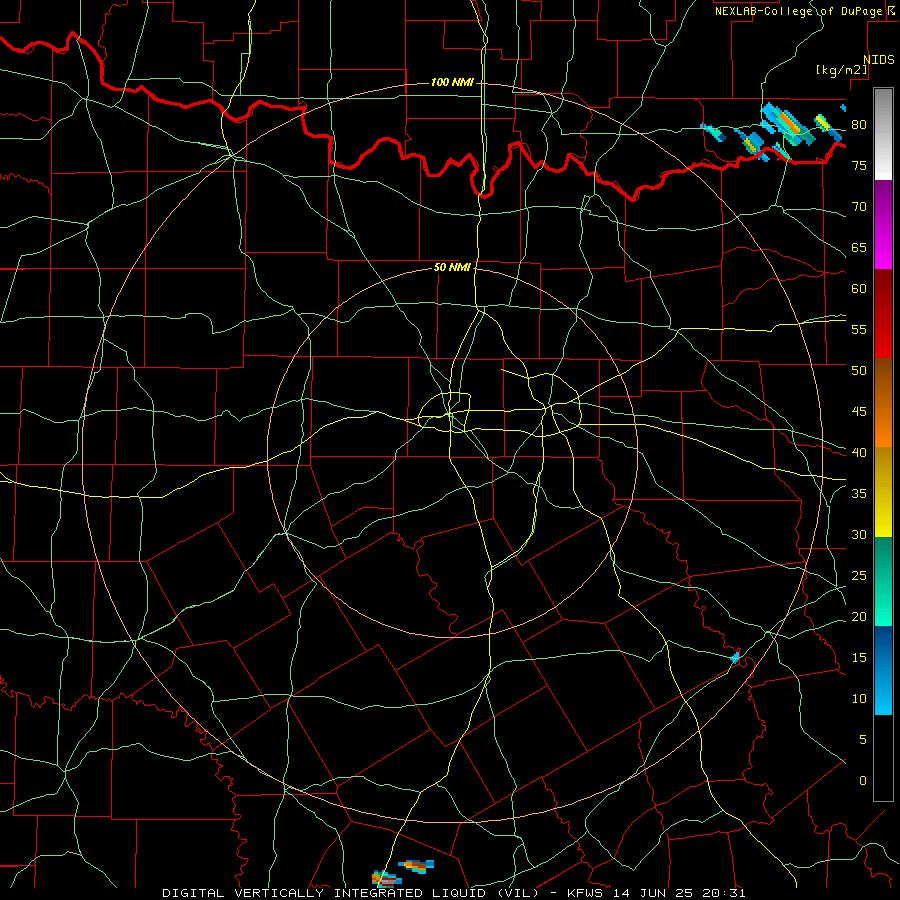
Task: Select scale value 0 on the legend
Action: tap(863, 781)
